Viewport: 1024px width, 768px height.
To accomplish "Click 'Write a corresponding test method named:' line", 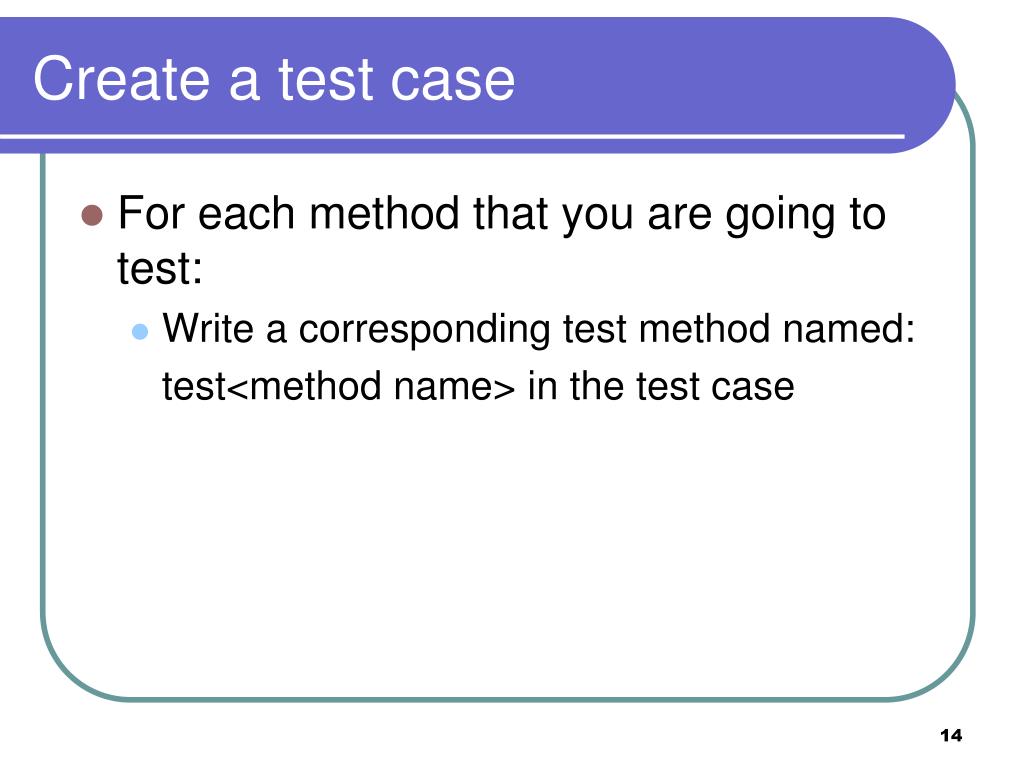I will point(539,329).
